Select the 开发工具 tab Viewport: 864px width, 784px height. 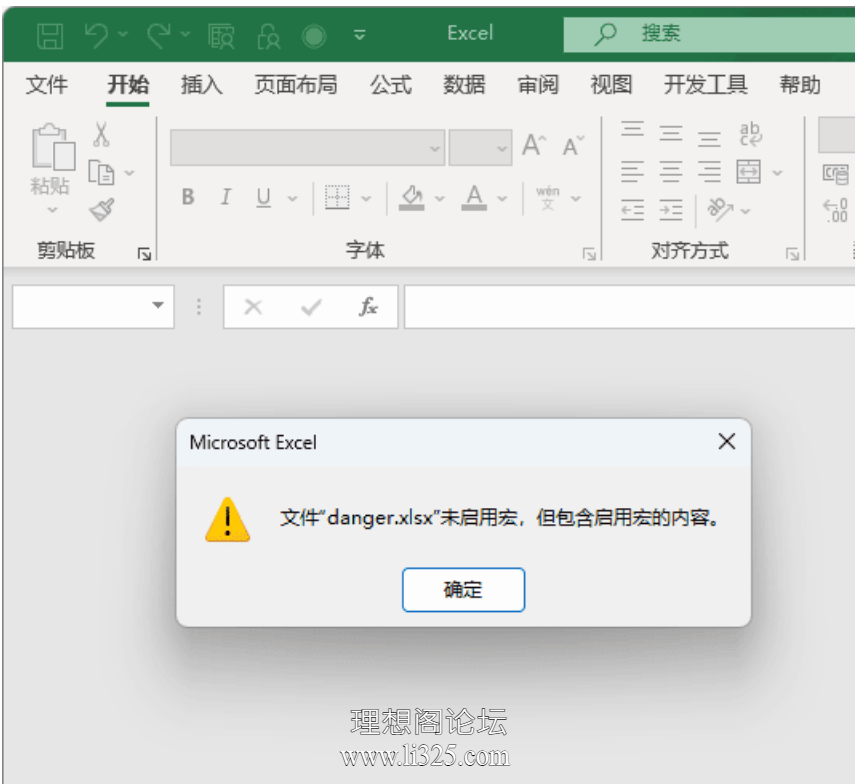[706, 85]
